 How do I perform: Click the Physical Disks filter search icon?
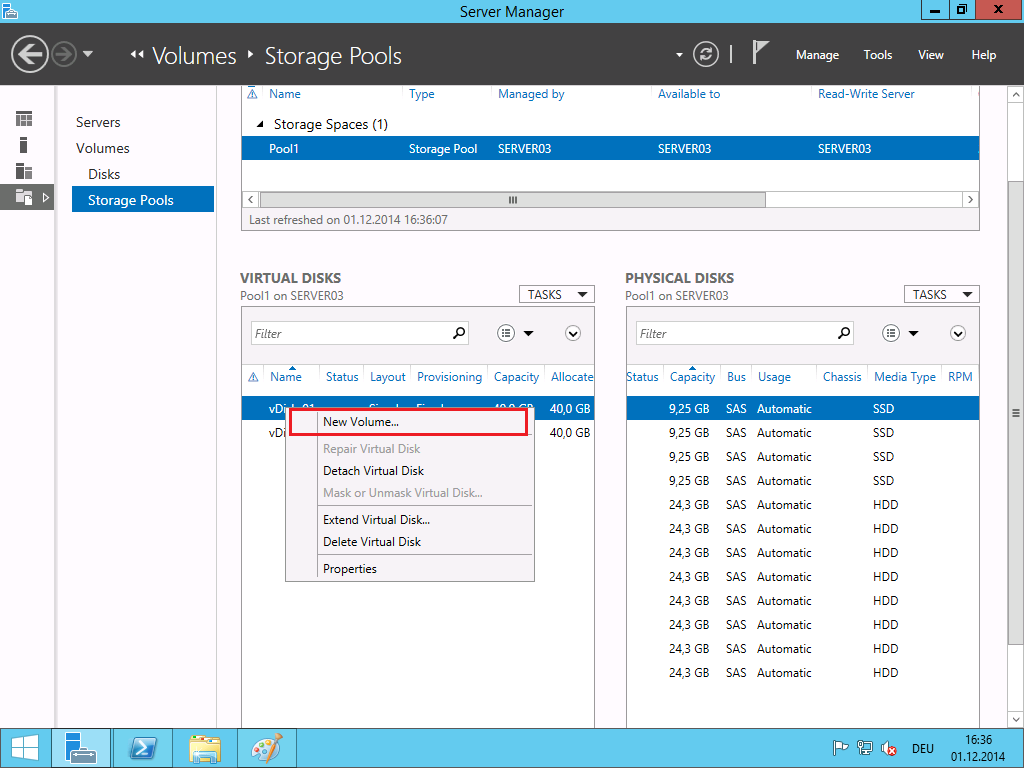click(844, 333)
